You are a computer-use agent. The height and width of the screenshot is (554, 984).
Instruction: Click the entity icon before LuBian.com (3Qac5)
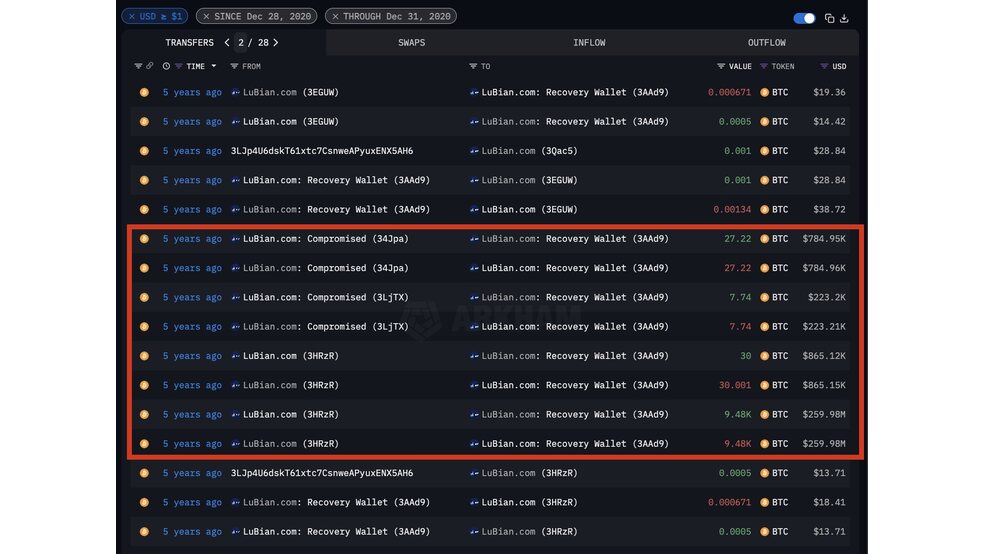474,151
